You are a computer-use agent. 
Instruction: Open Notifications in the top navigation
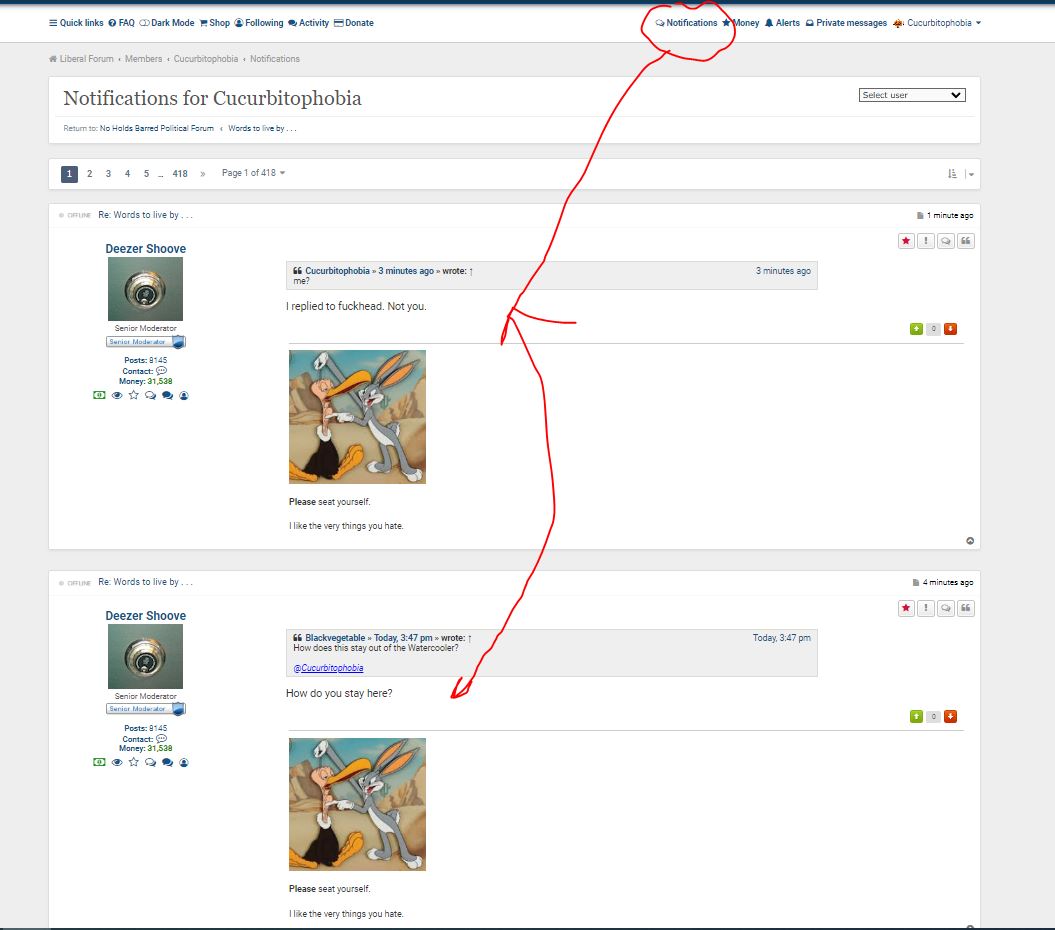click(x=686, y=23)
